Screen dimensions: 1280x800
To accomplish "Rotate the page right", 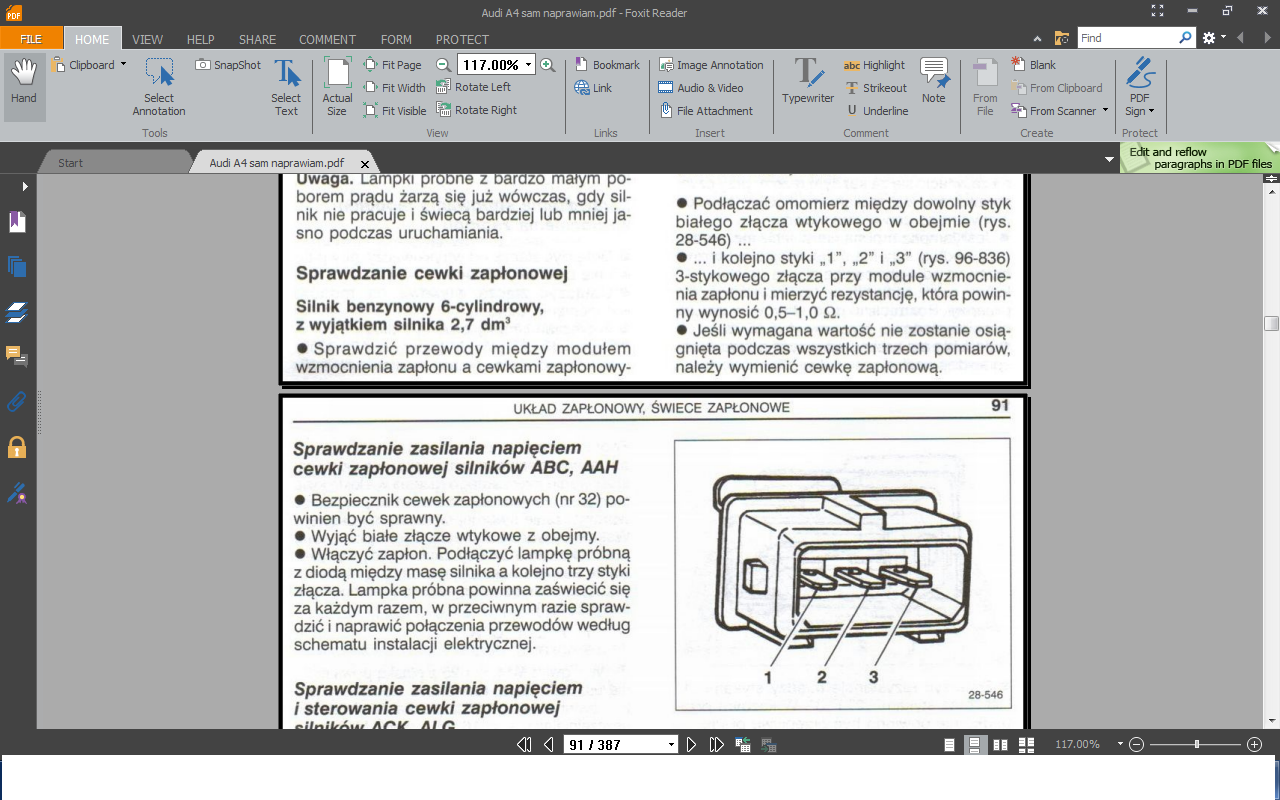I will pos(477,110).
